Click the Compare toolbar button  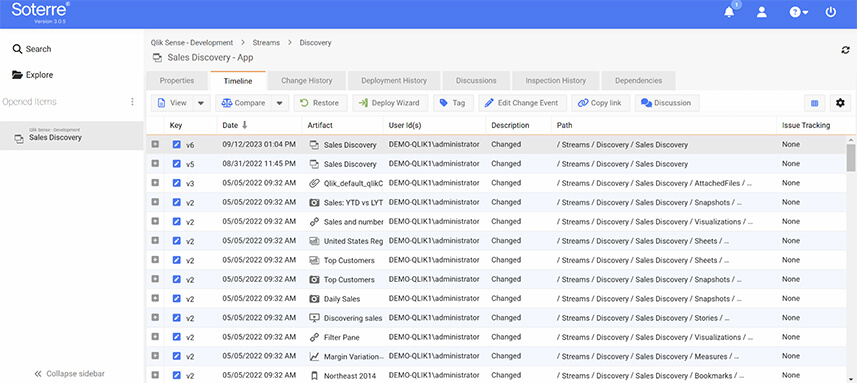[x=243, y=103]
